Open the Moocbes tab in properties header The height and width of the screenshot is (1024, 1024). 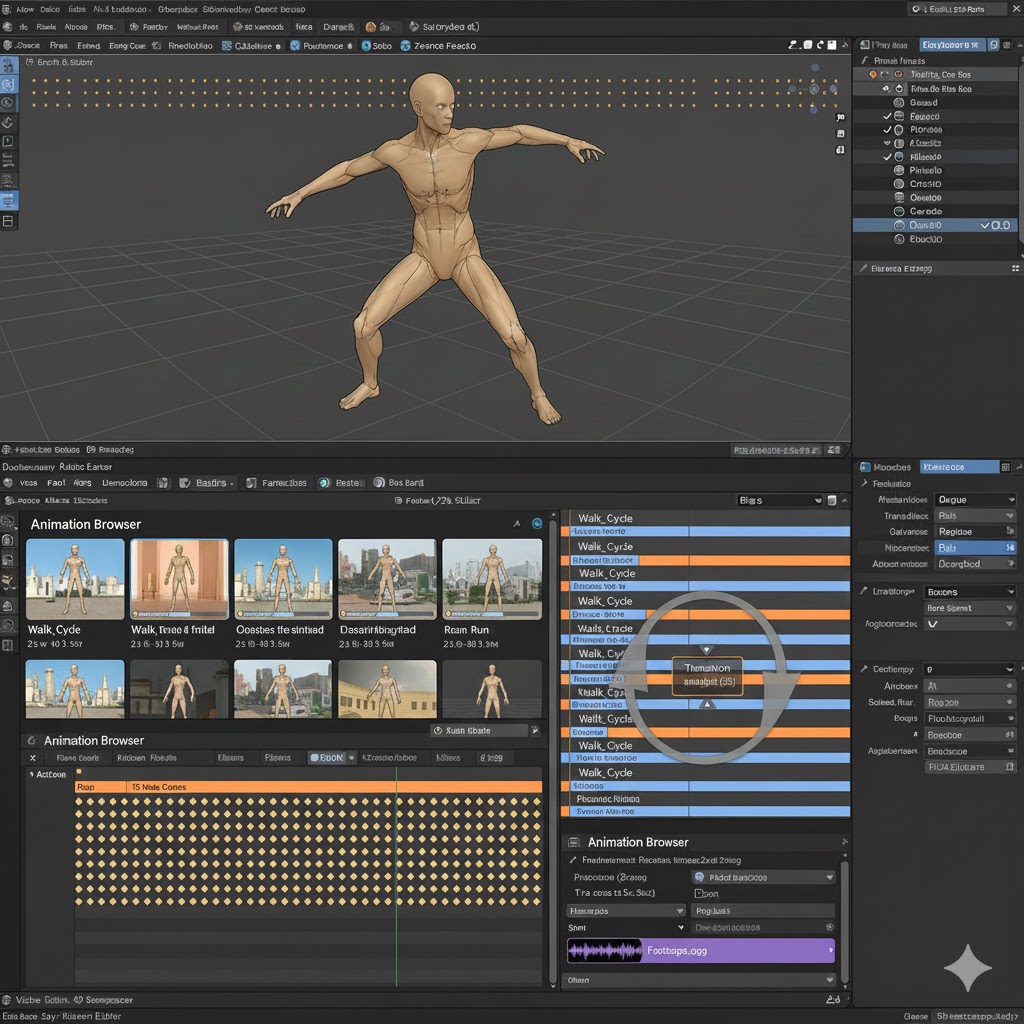point(886,467)
